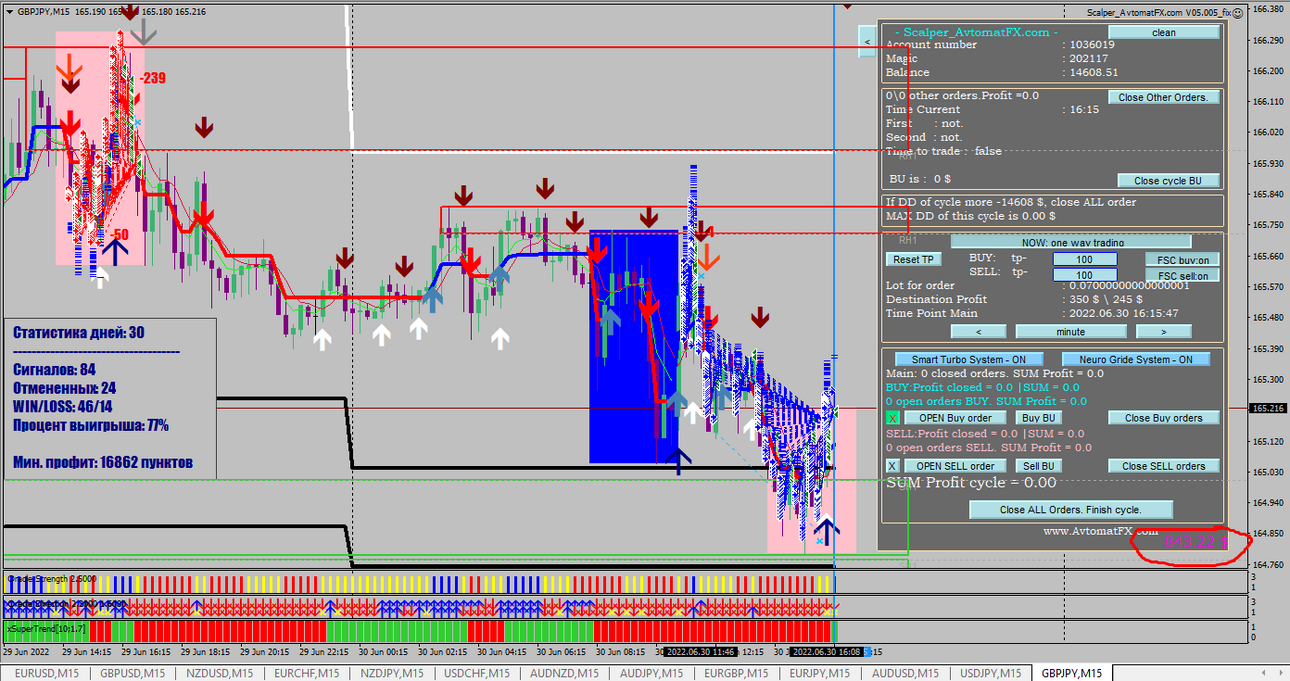Switch to GBPUSD,M15 chart tab

(x=131, y=673)
